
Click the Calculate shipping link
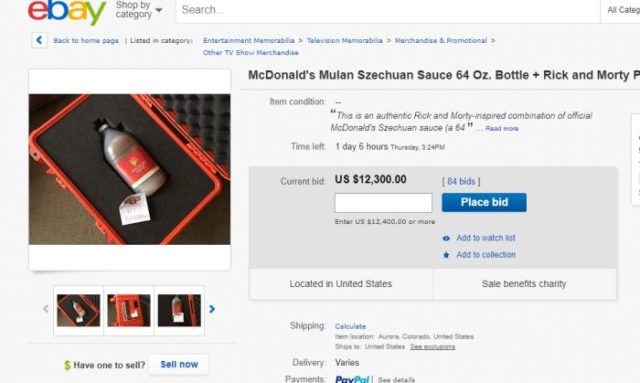350,326
